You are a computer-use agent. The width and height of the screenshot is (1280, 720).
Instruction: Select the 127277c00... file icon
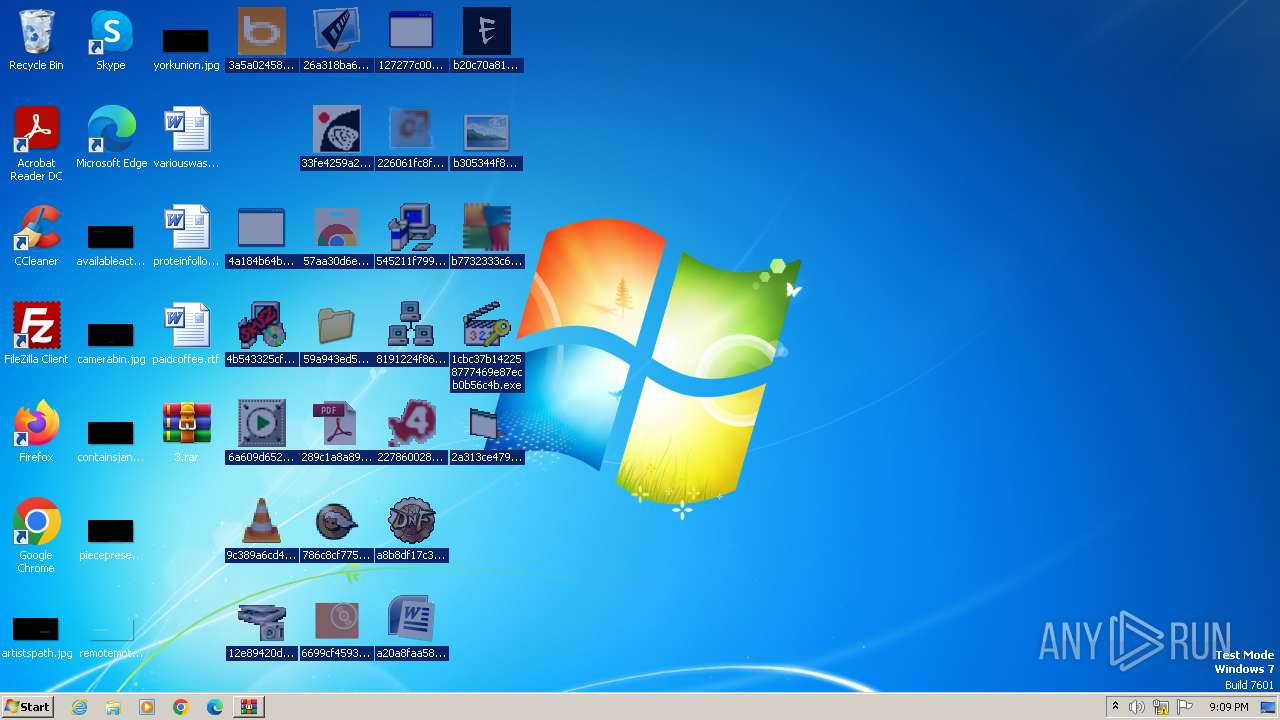tap(412, 32)
